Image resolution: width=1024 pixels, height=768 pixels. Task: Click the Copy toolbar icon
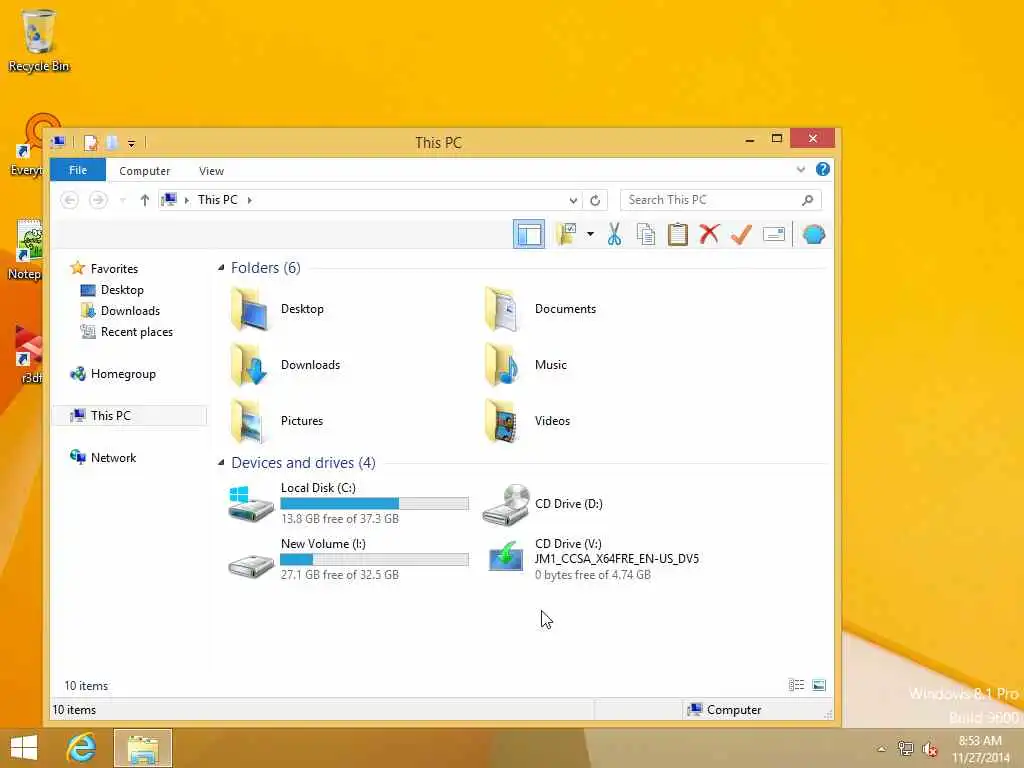coord(645,234)
